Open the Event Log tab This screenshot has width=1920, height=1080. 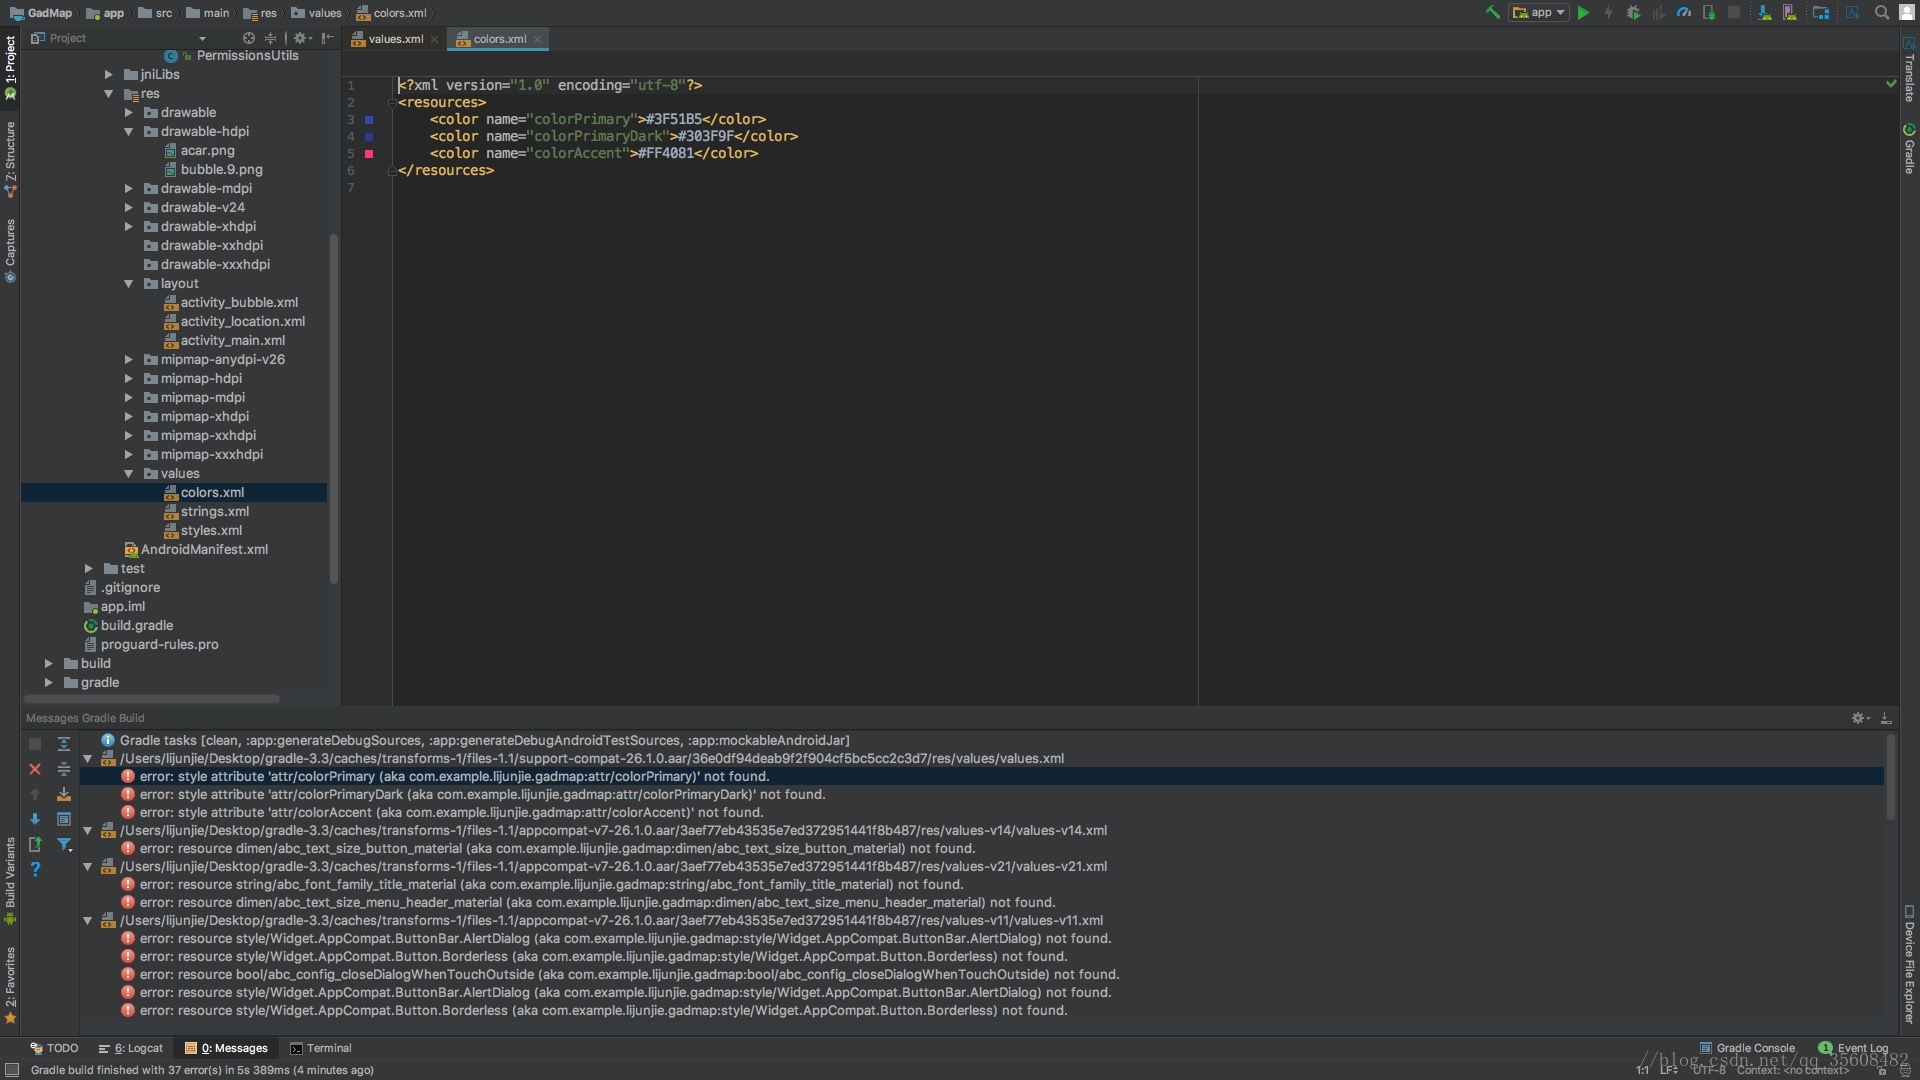pos(1853,1048)
